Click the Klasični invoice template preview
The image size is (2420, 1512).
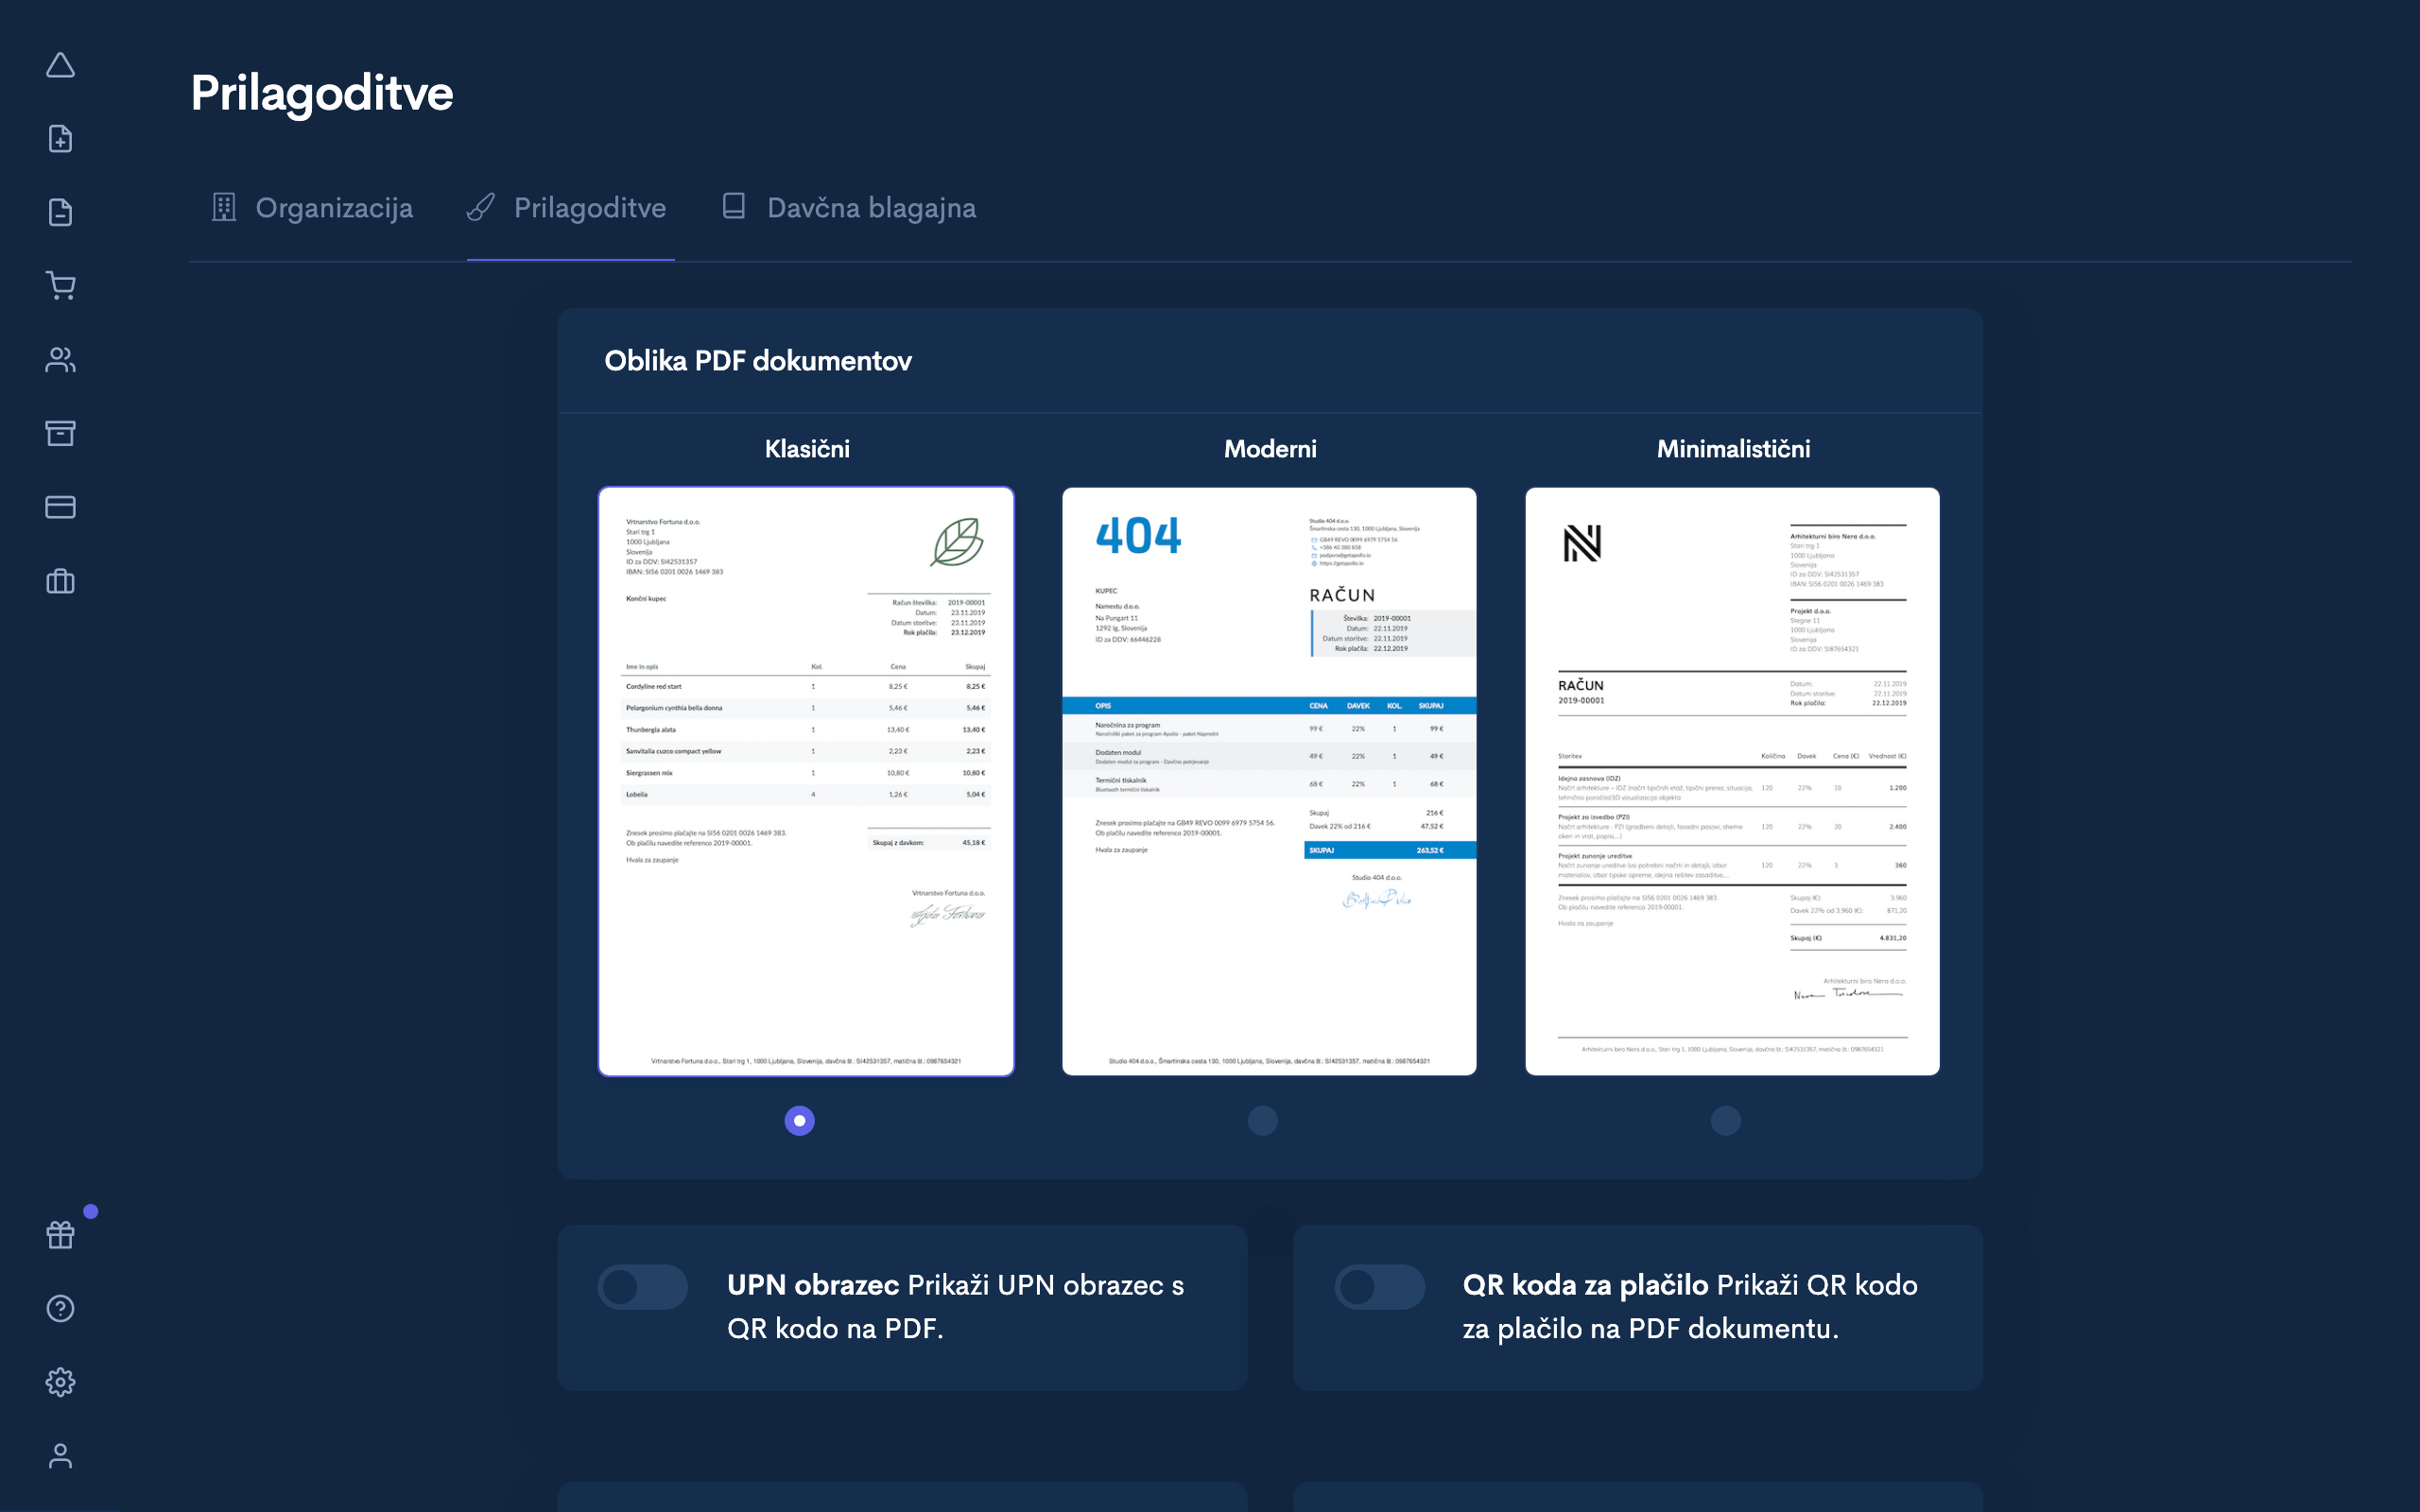pos(806,781)
